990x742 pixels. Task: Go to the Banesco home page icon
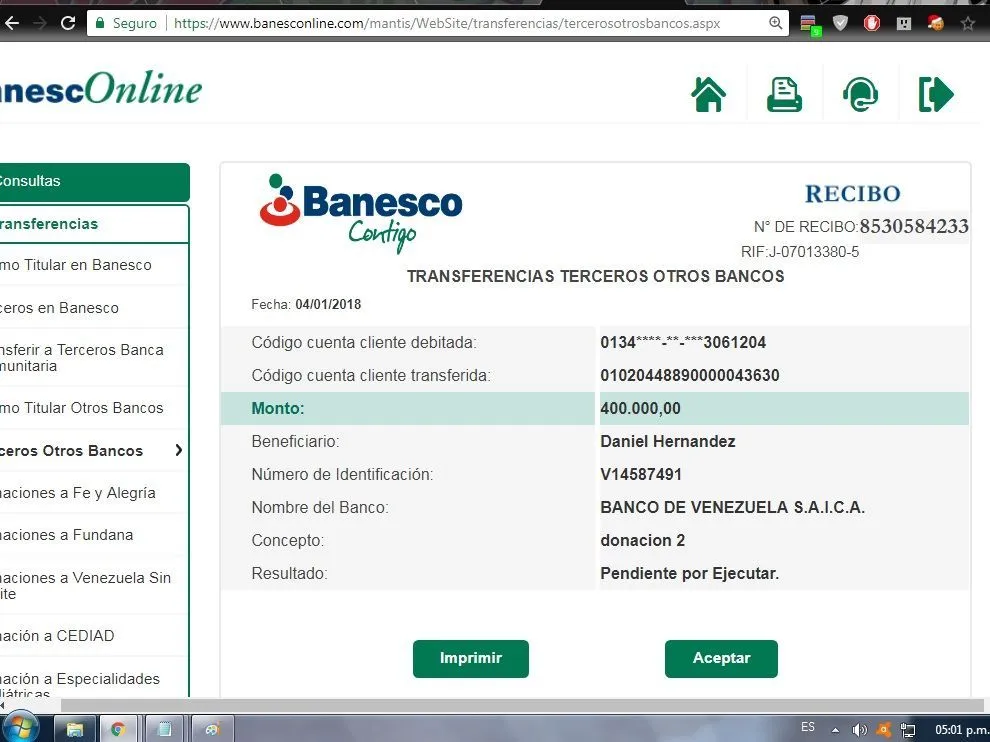click(x=708, y=95)
